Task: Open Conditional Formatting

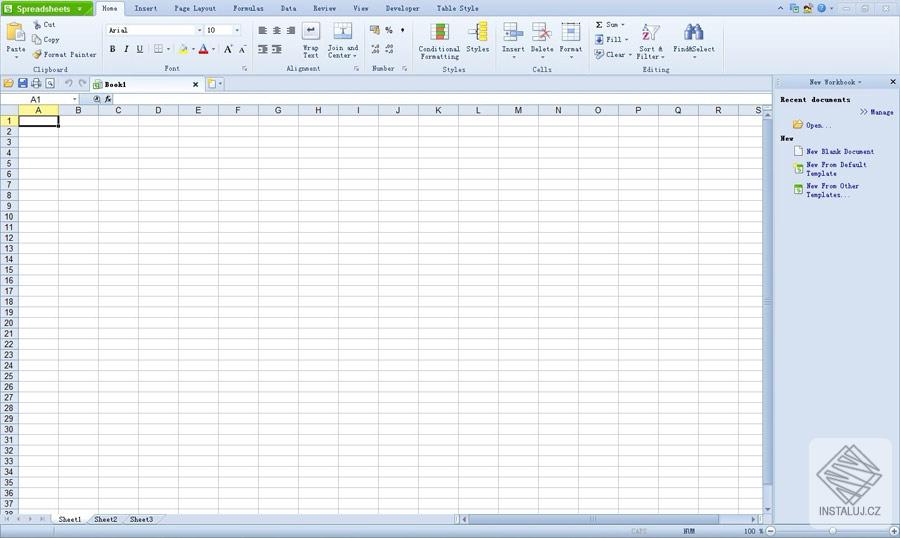Action: pos(439,41)
